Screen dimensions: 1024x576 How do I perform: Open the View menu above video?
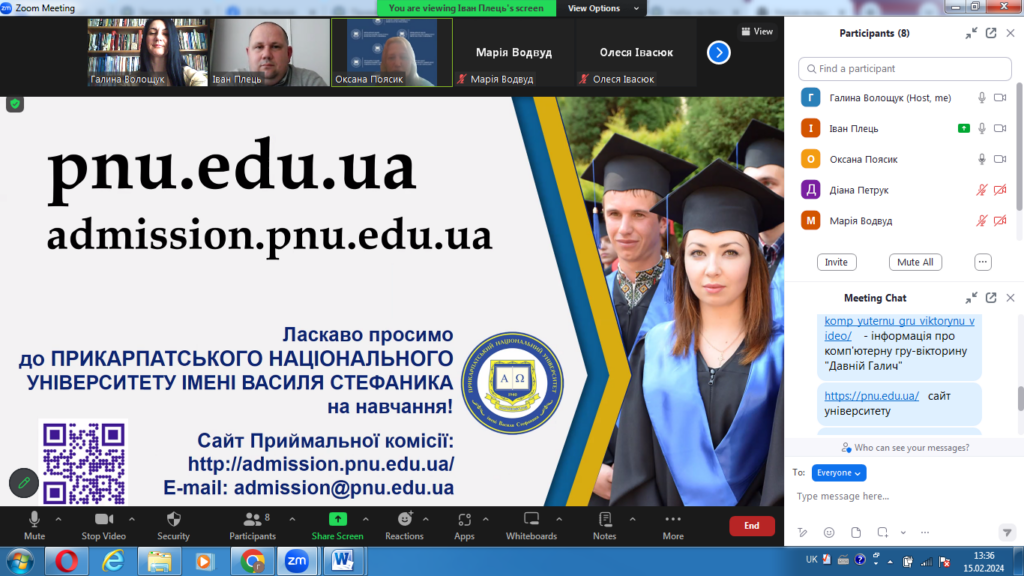(x=757, y=31)
